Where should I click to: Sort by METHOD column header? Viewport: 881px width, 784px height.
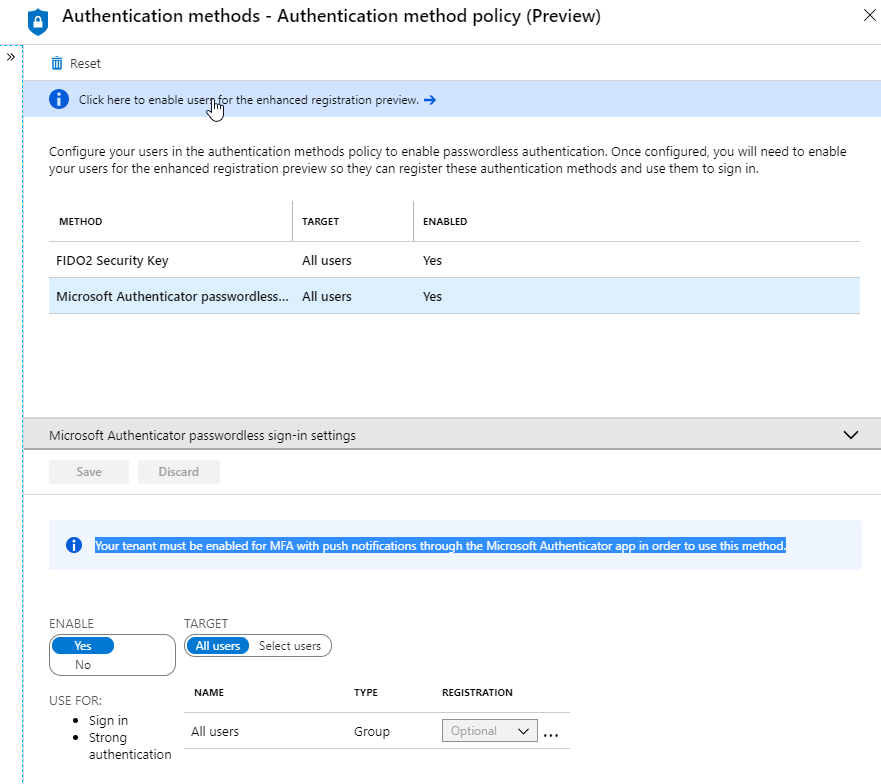[x=80, y=221]
